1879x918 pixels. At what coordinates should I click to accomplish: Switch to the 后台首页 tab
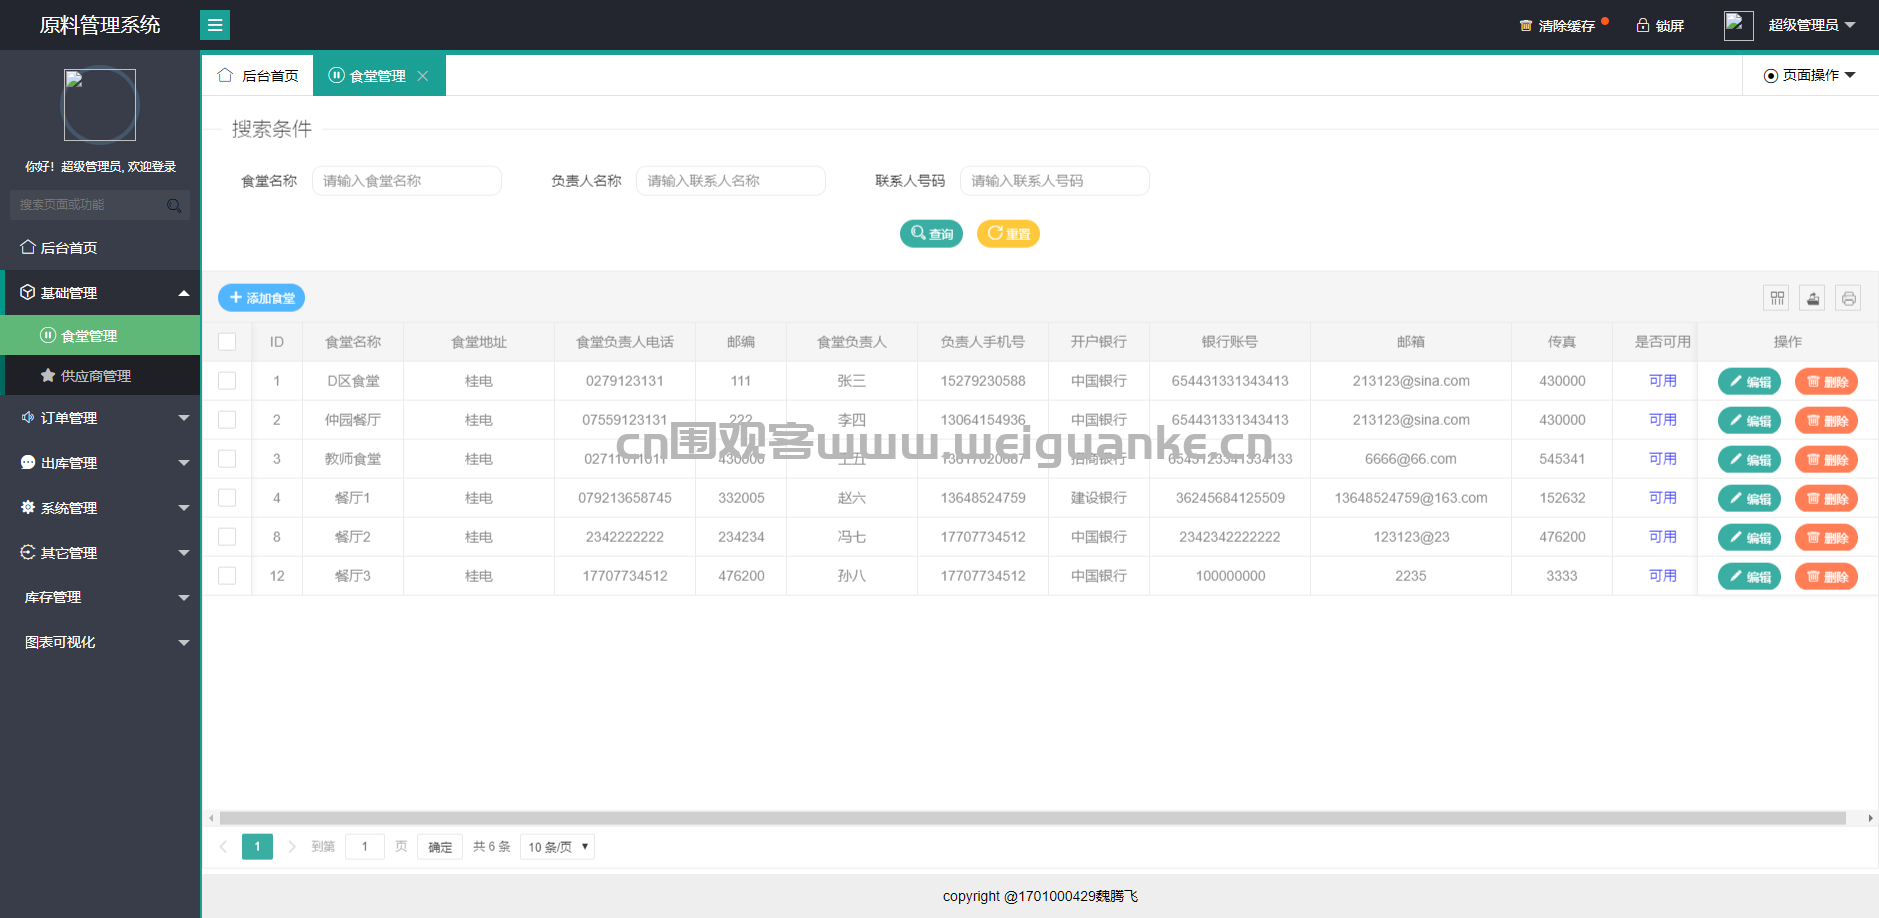259,76
